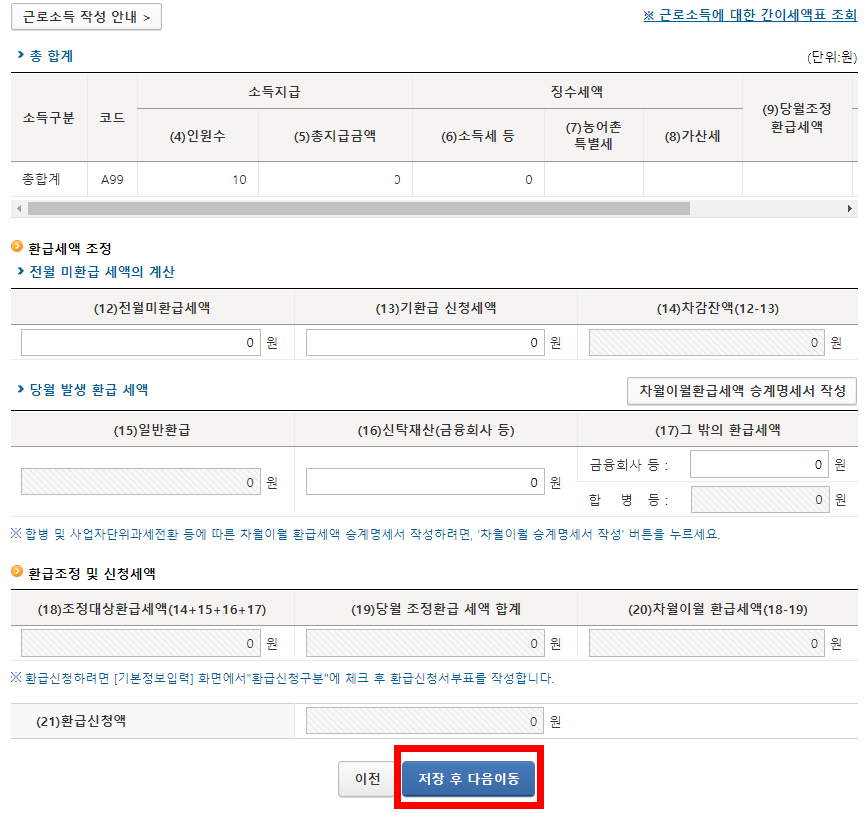Viewport: 868px width, 821px height.
Task: Click the 소득지급 group header
Action: click(275, 91)
